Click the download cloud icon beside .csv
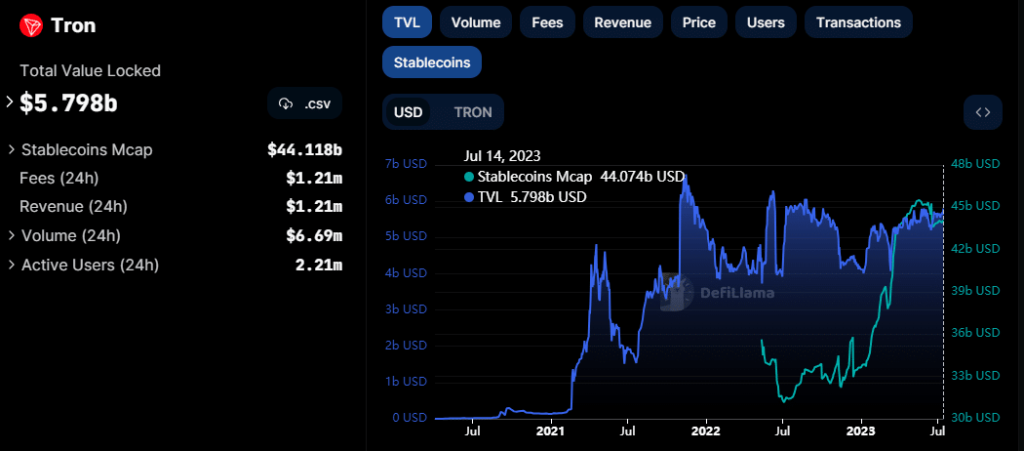Screen dimensions: 1024x451 285,103
